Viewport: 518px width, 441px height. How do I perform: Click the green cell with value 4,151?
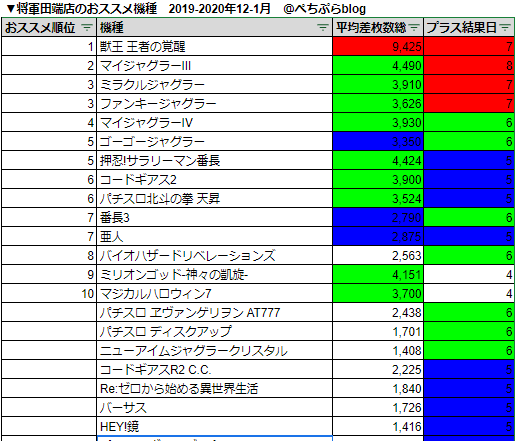click(x=378, y=274)
